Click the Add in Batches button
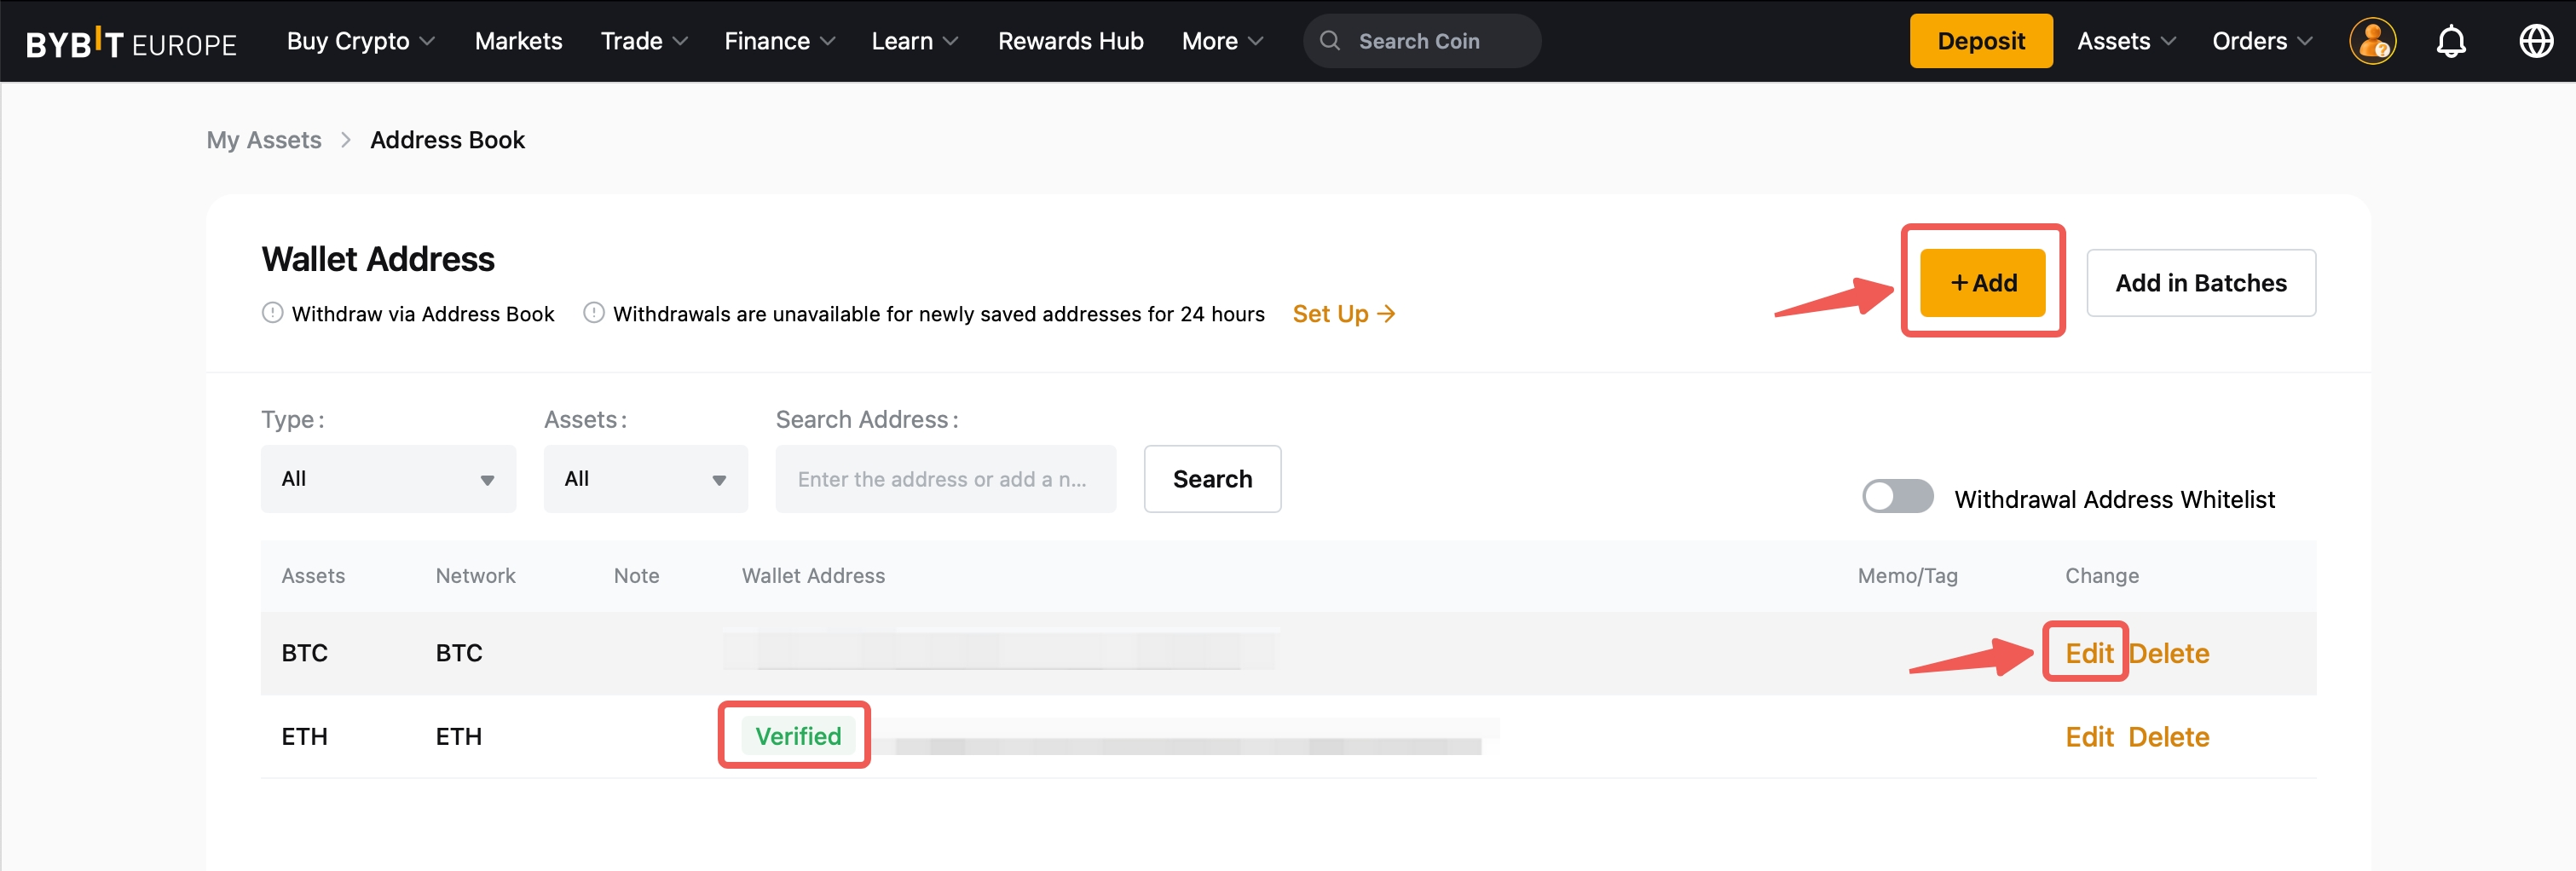The height and width of the screenshot is (871, 2576). coord(2200,283)
